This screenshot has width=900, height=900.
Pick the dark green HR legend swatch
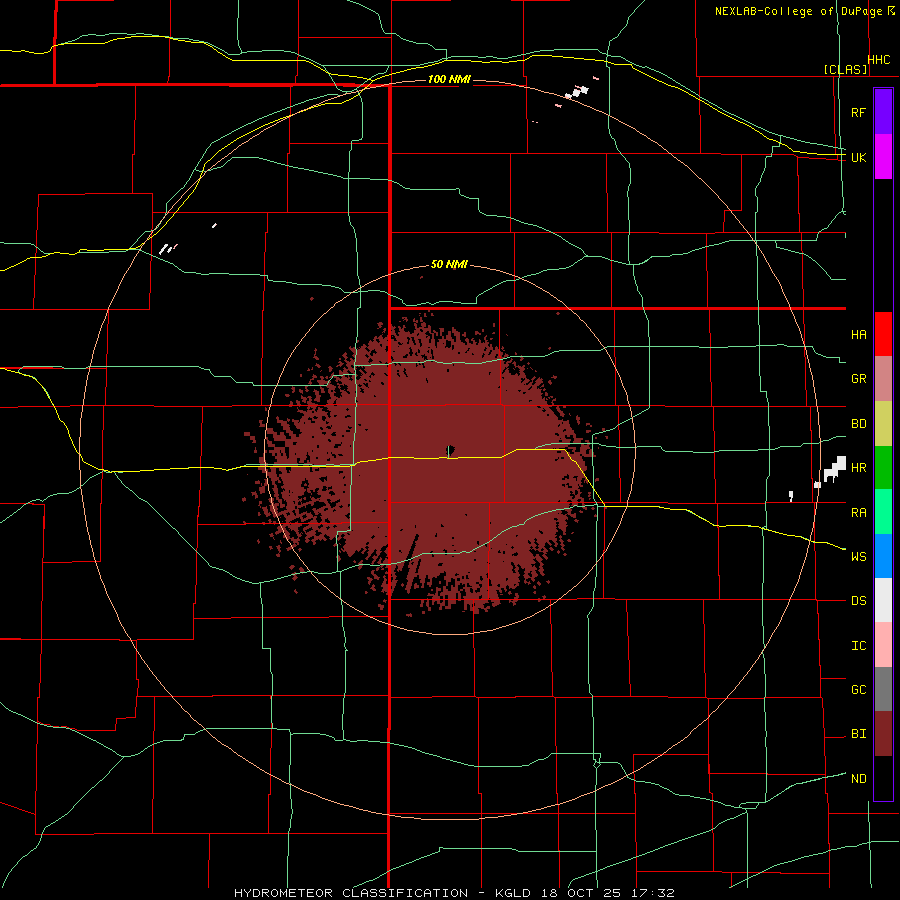pos(883,467)
